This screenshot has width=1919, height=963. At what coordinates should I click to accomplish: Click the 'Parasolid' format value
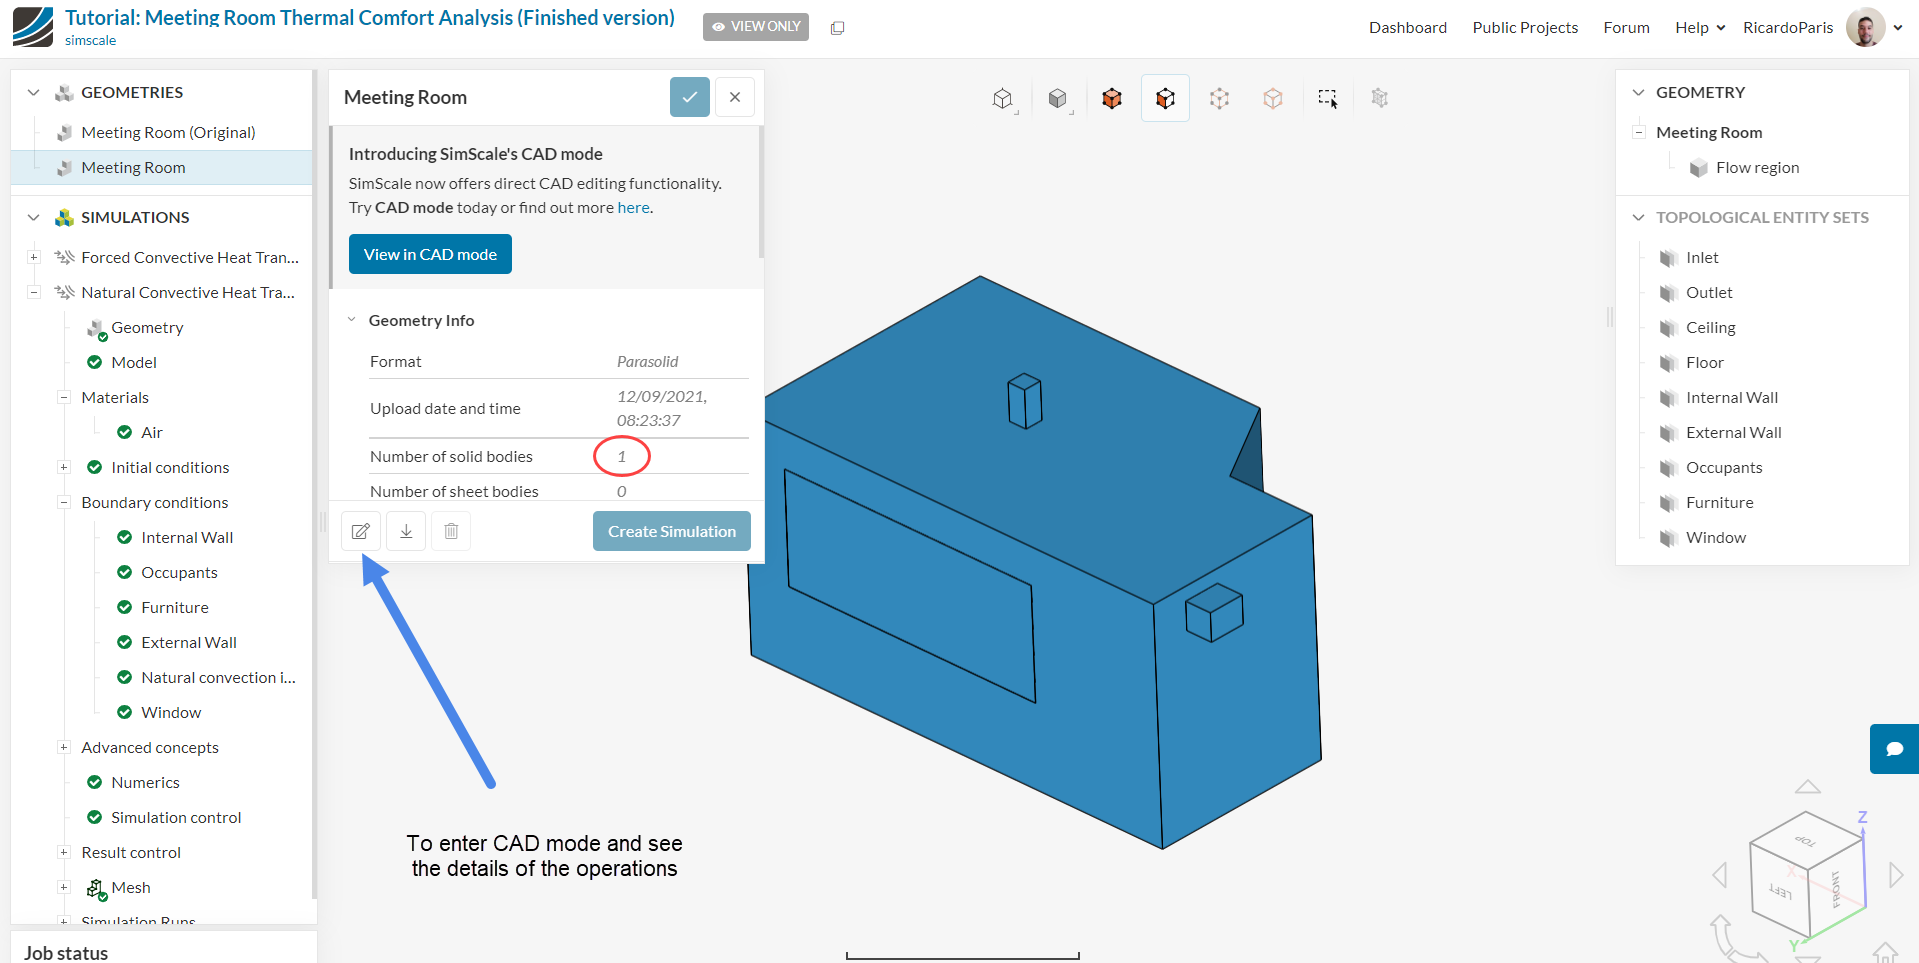pyautogui.click(x=647, y=361)
